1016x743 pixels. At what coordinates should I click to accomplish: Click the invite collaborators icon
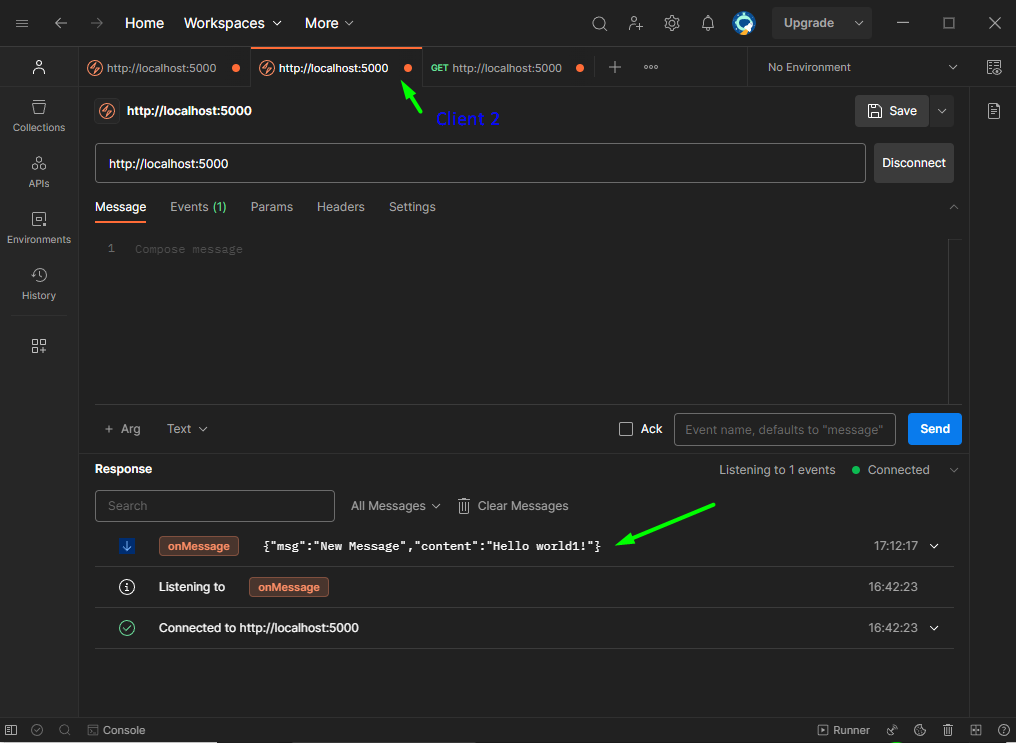pos(636,23)
